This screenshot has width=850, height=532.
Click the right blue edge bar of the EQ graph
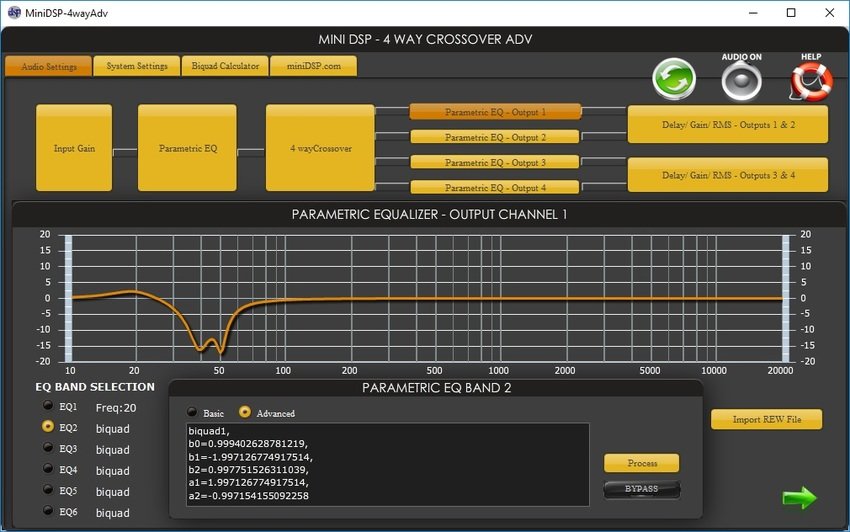tap(785, 298)
